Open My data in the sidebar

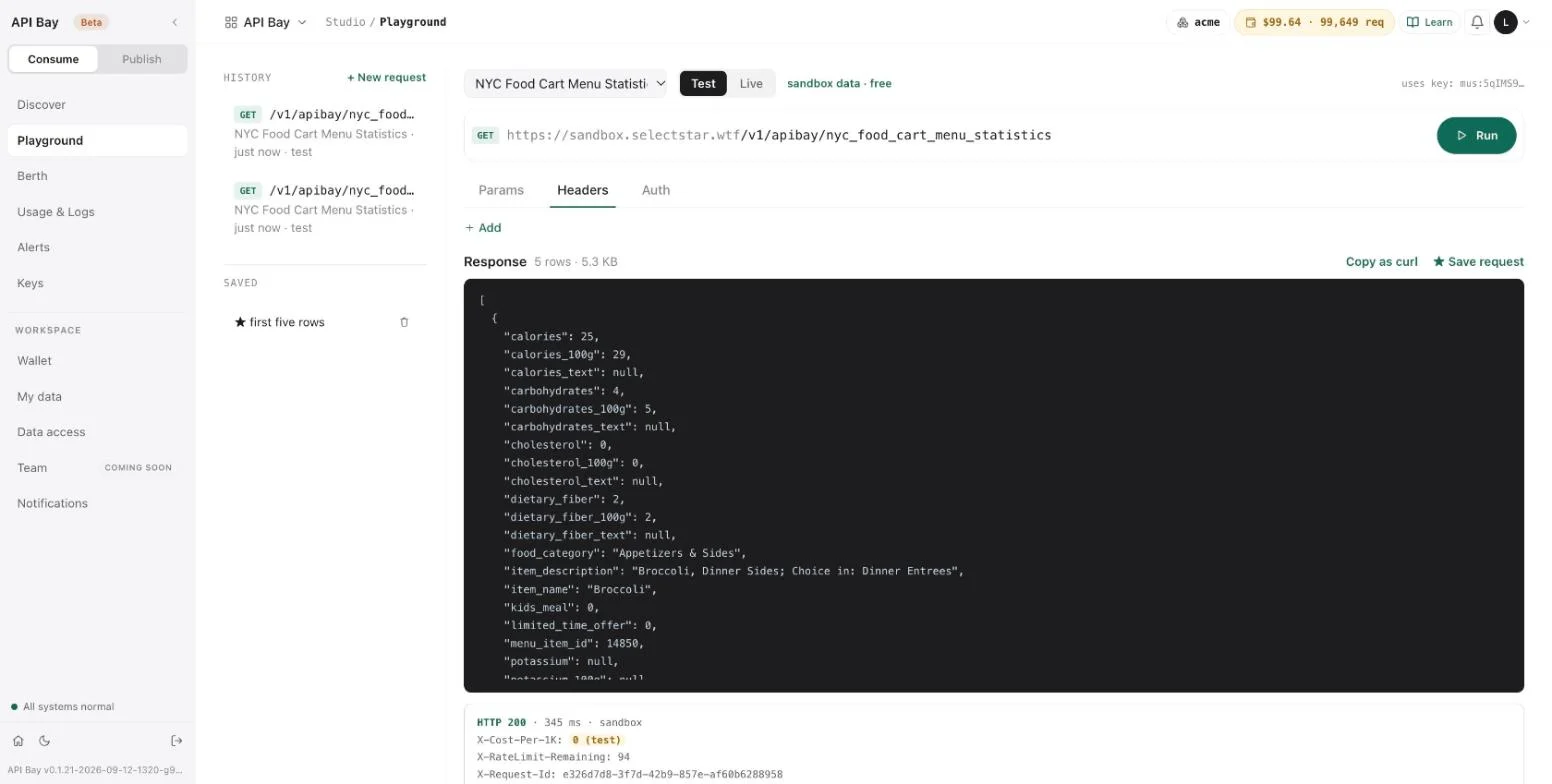[97, 397]
